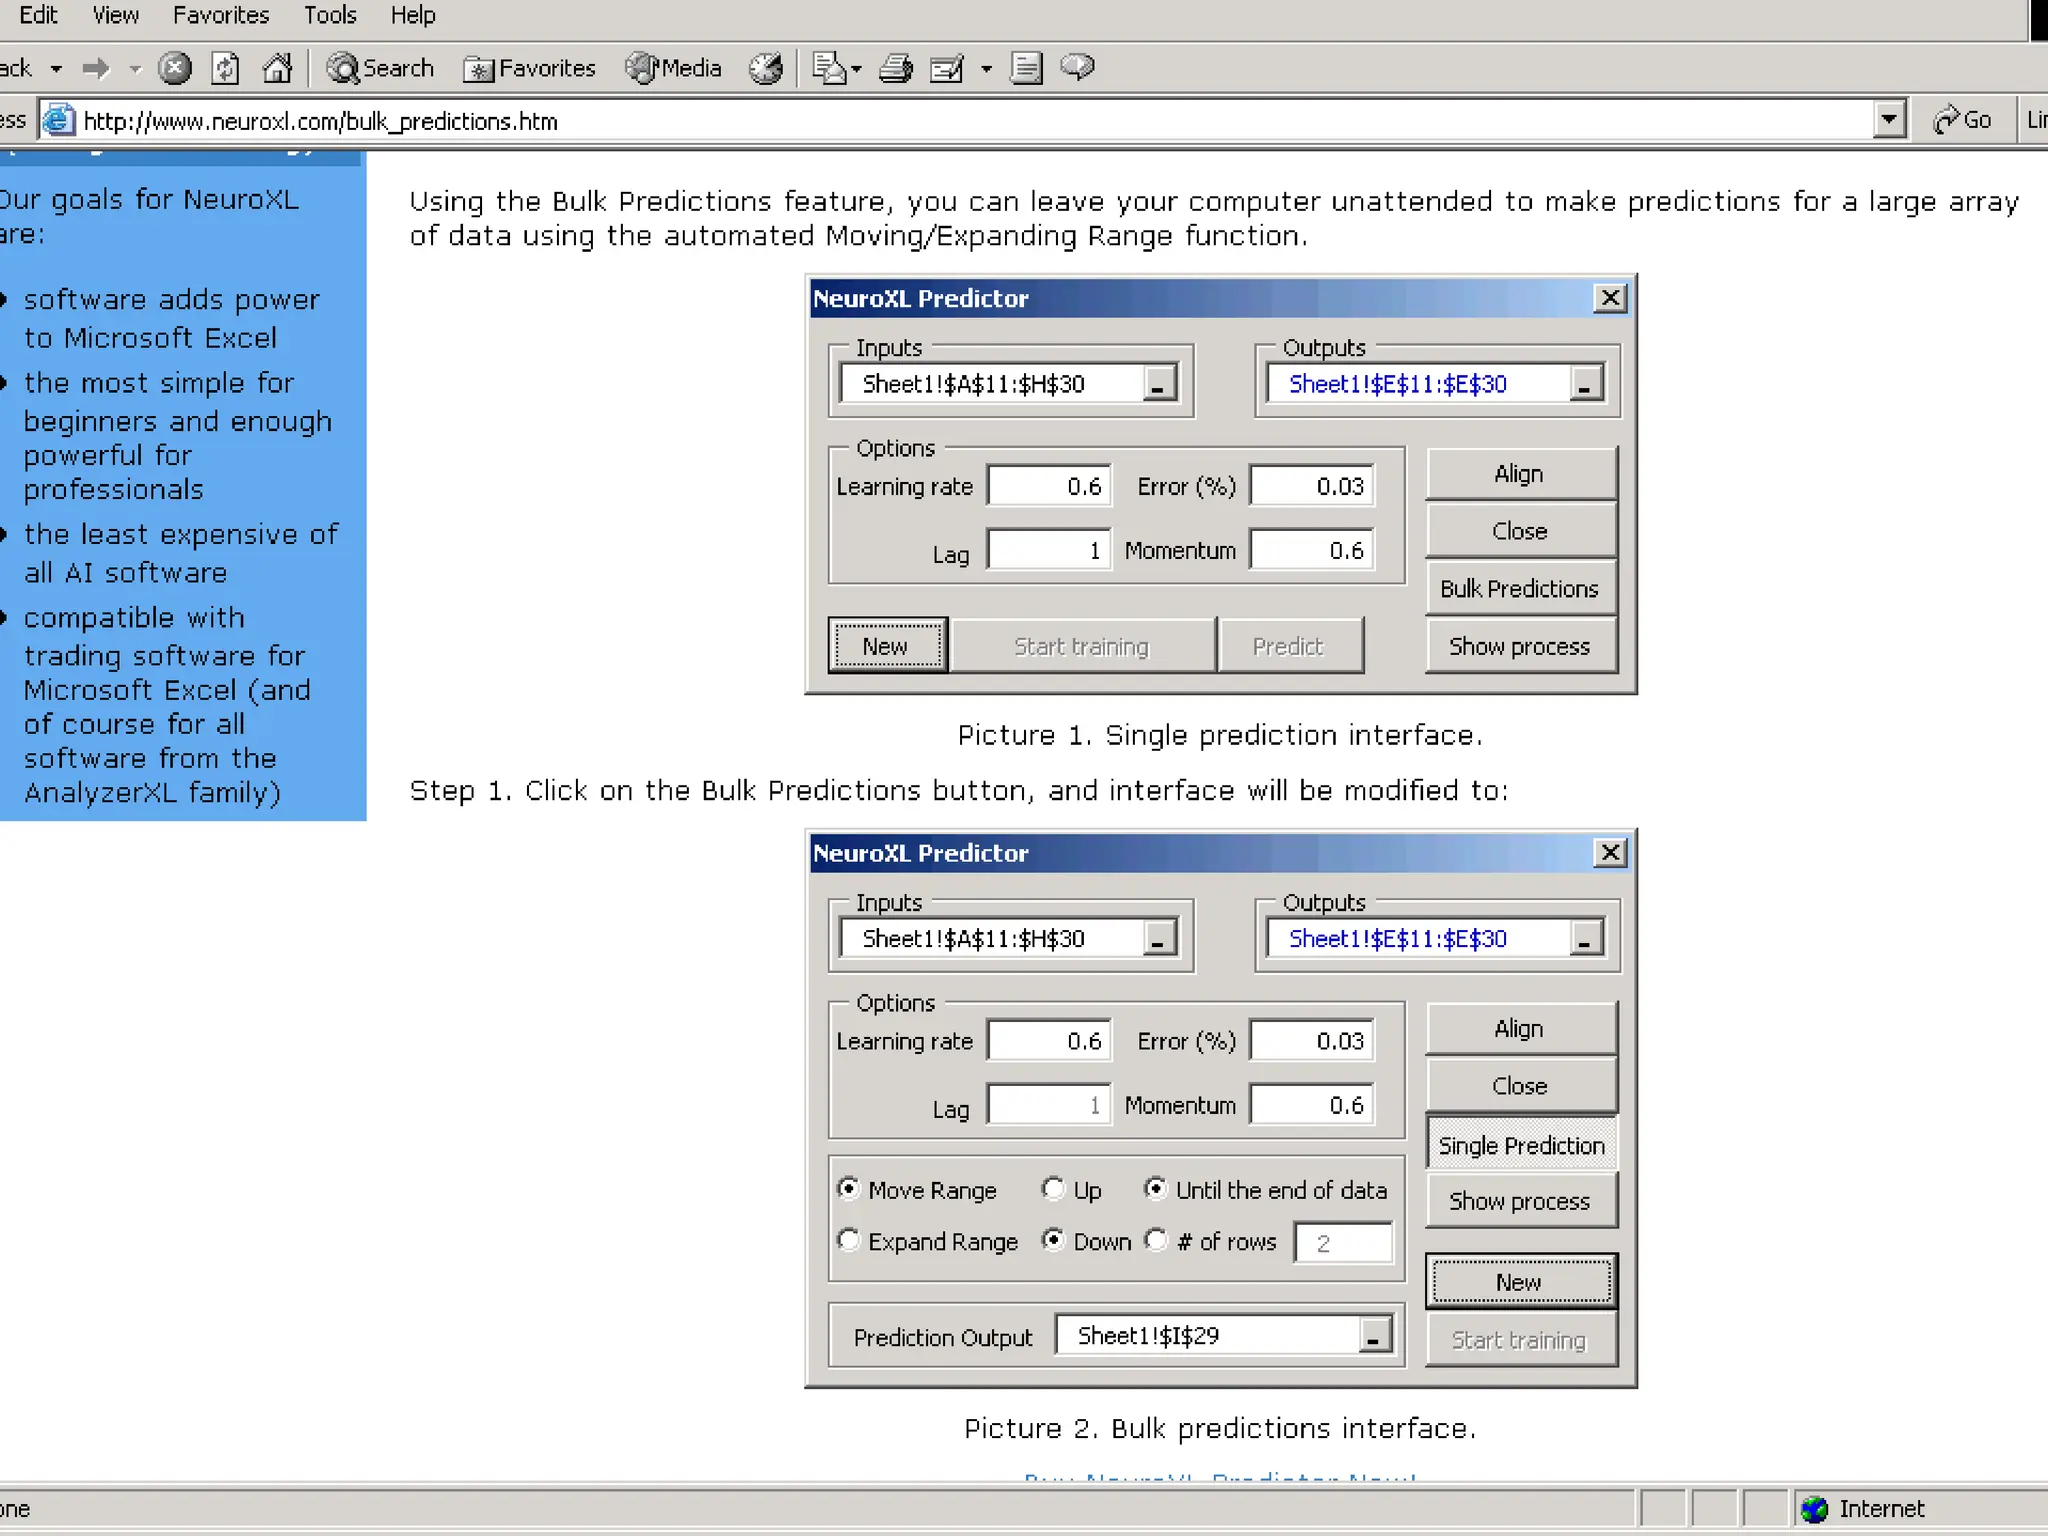This screenshot has width=2048, height=1536.
Task: Open the Tools menu
Action: coord(330,15)
